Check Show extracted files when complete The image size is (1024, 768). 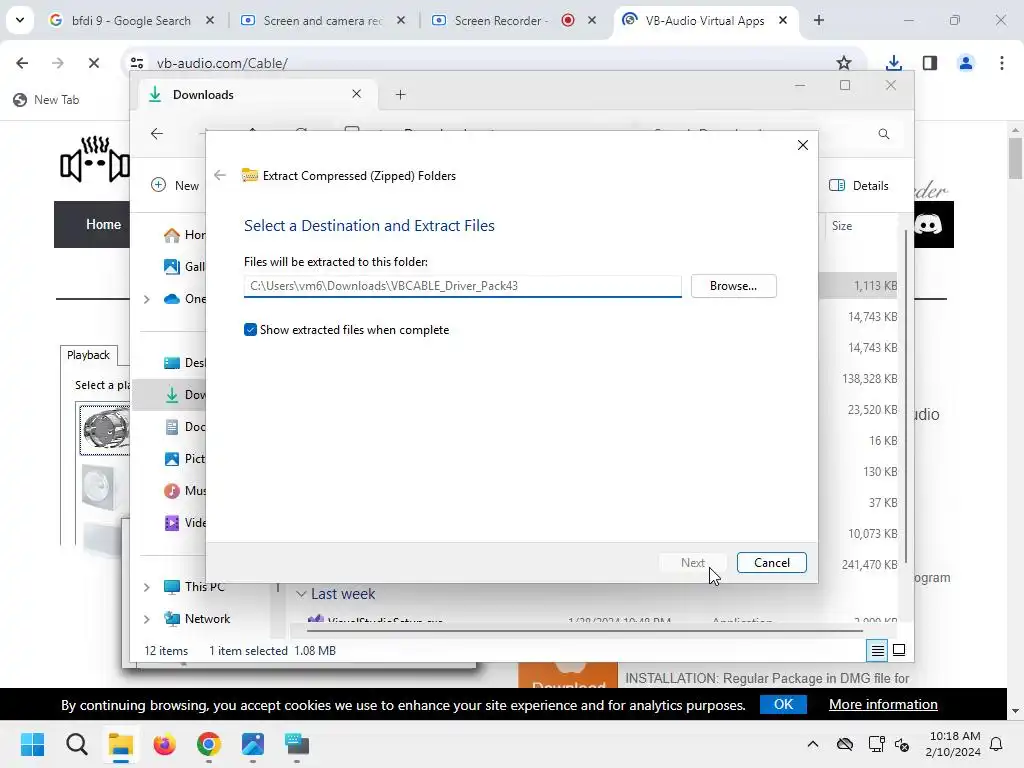point(250,330)
